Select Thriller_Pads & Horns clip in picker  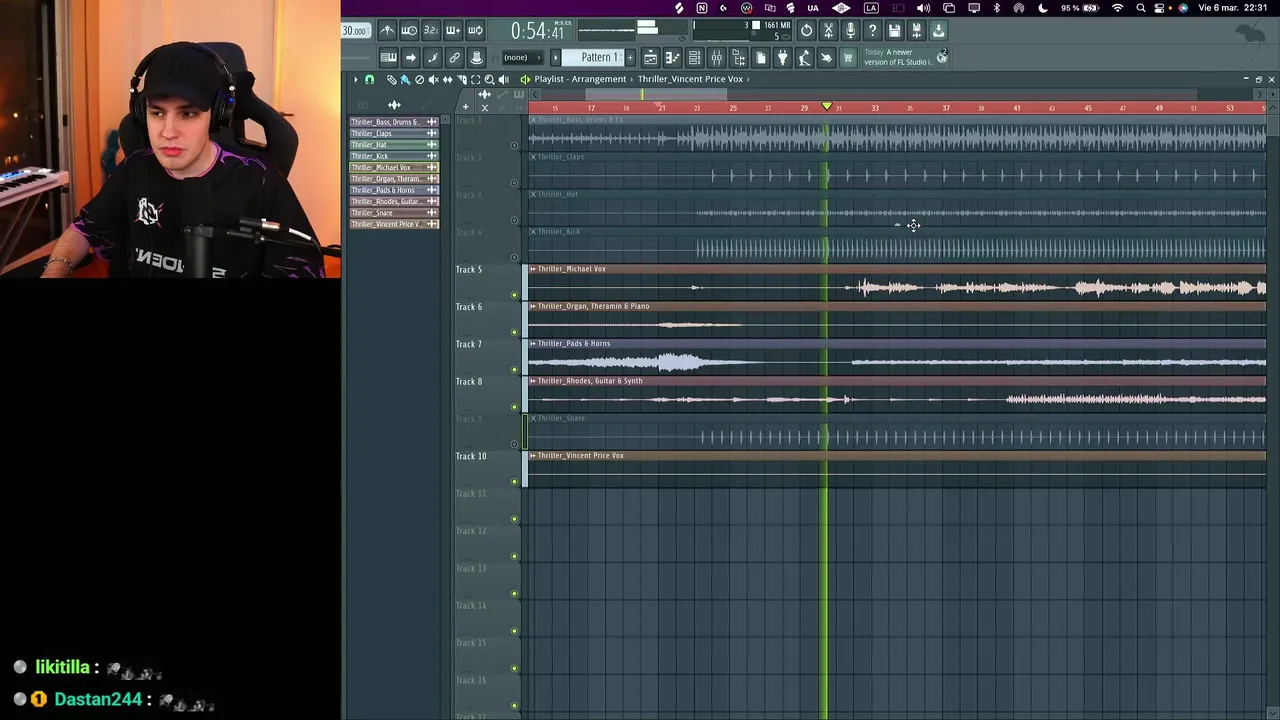394,190
